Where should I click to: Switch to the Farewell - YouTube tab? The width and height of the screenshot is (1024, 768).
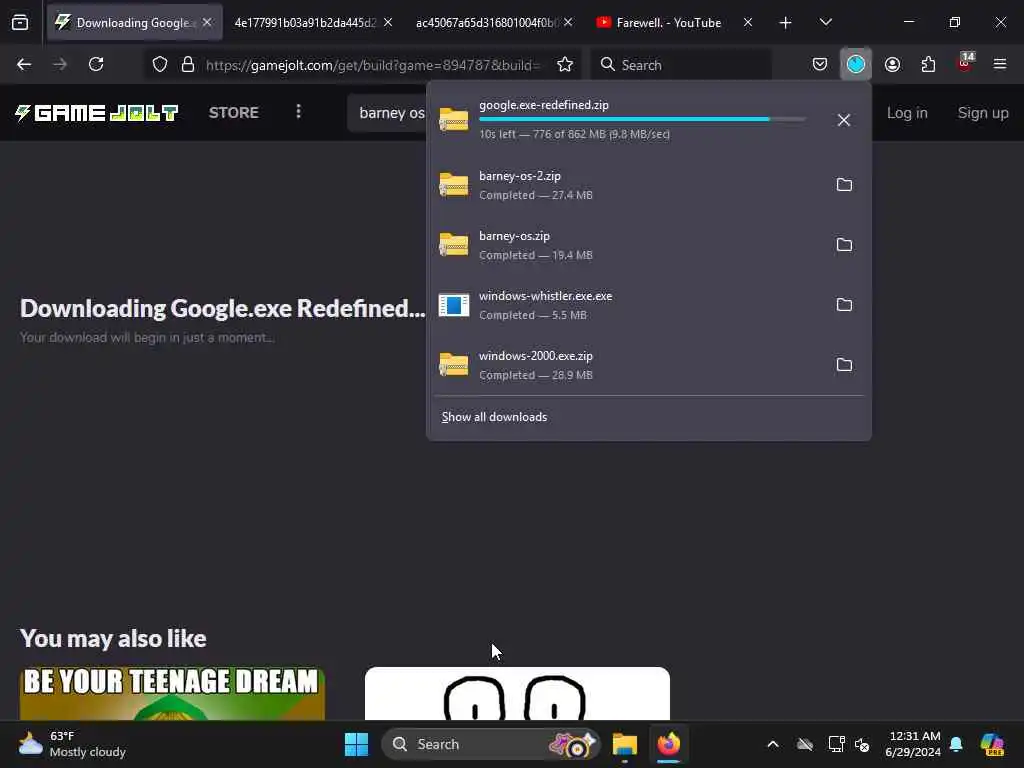tap(668, 23)
